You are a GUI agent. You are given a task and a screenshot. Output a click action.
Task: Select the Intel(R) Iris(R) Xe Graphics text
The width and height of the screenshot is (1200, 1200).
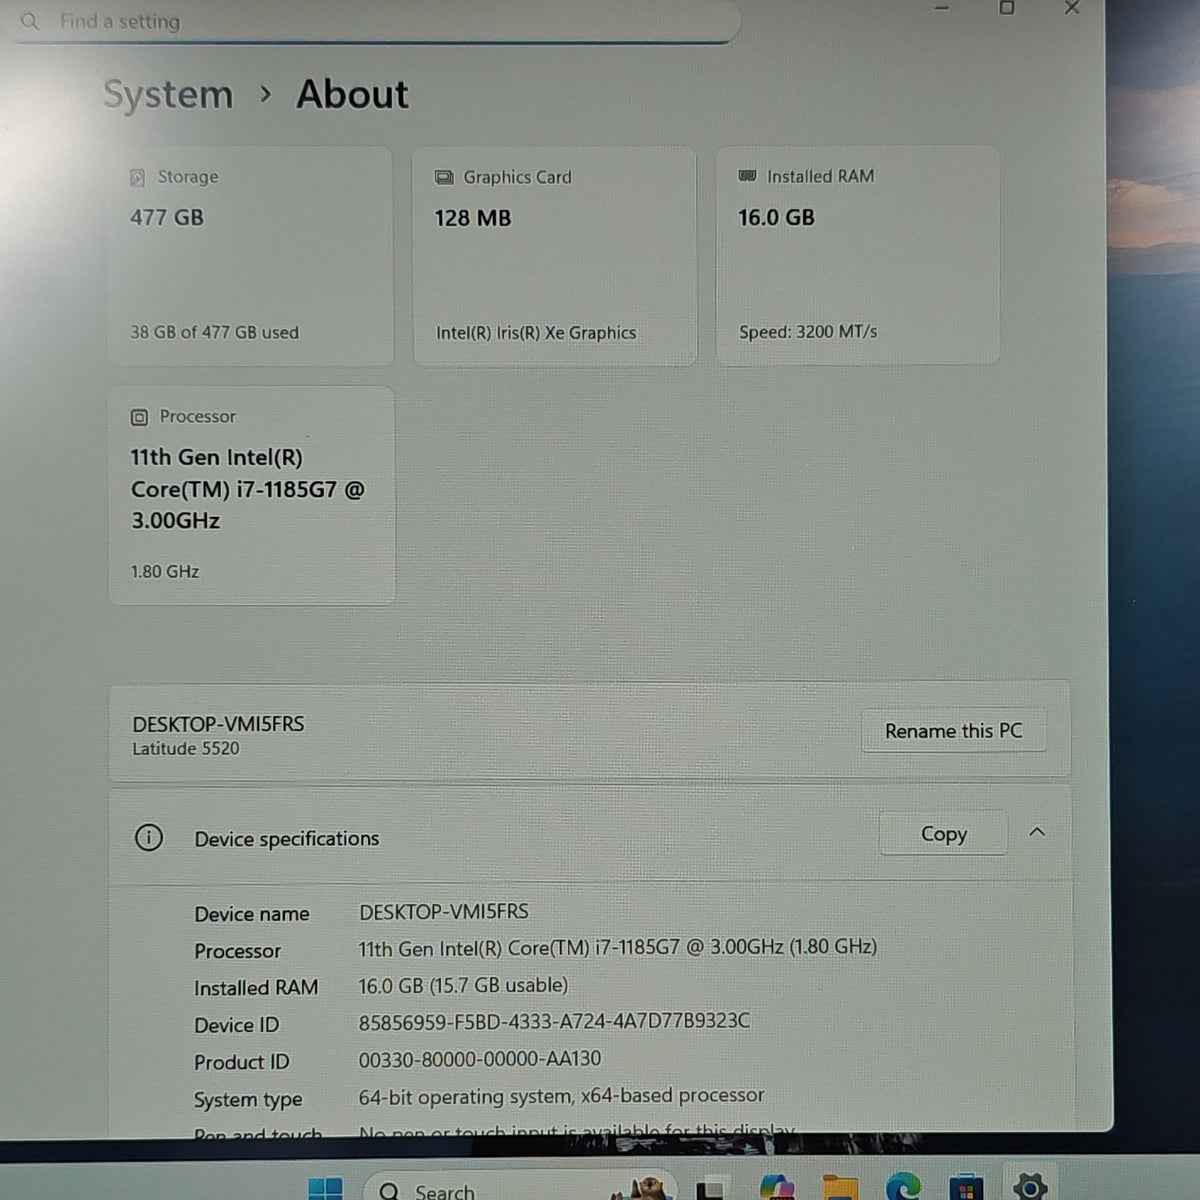tap(536, 333)
